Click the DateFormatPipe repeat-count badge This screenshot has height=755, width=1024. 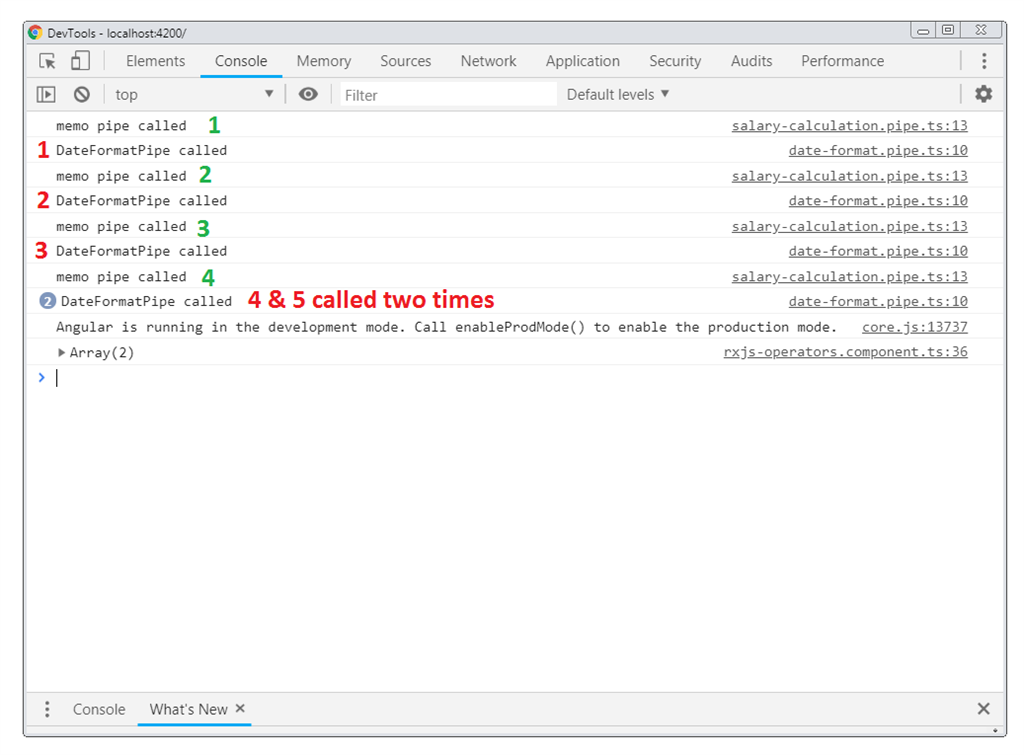pyautogui.click(x=47, y=300)
